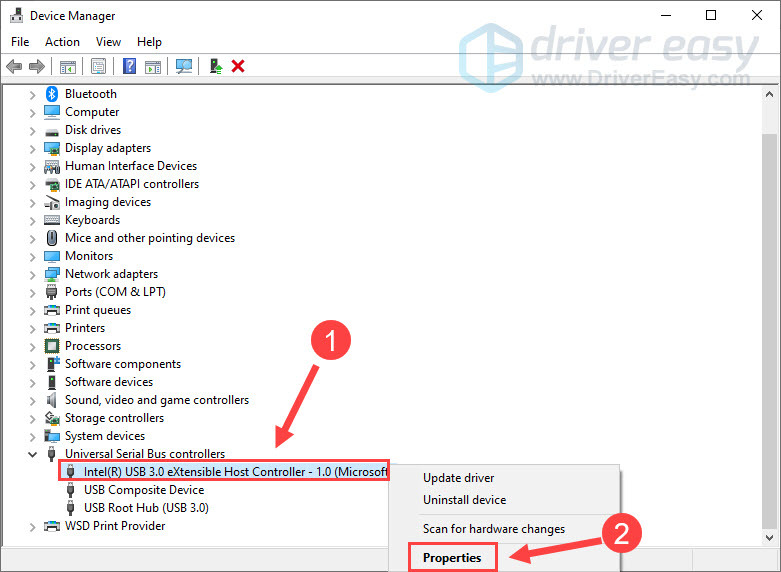The height and width of the screenshot is (572, 781).
Task: Expand the Network adapters category
Action: coord(32,274)
